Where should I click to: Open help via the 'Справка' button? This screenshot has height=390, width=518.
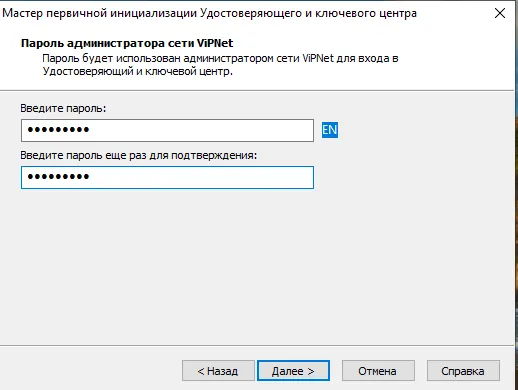coord(463,370)
